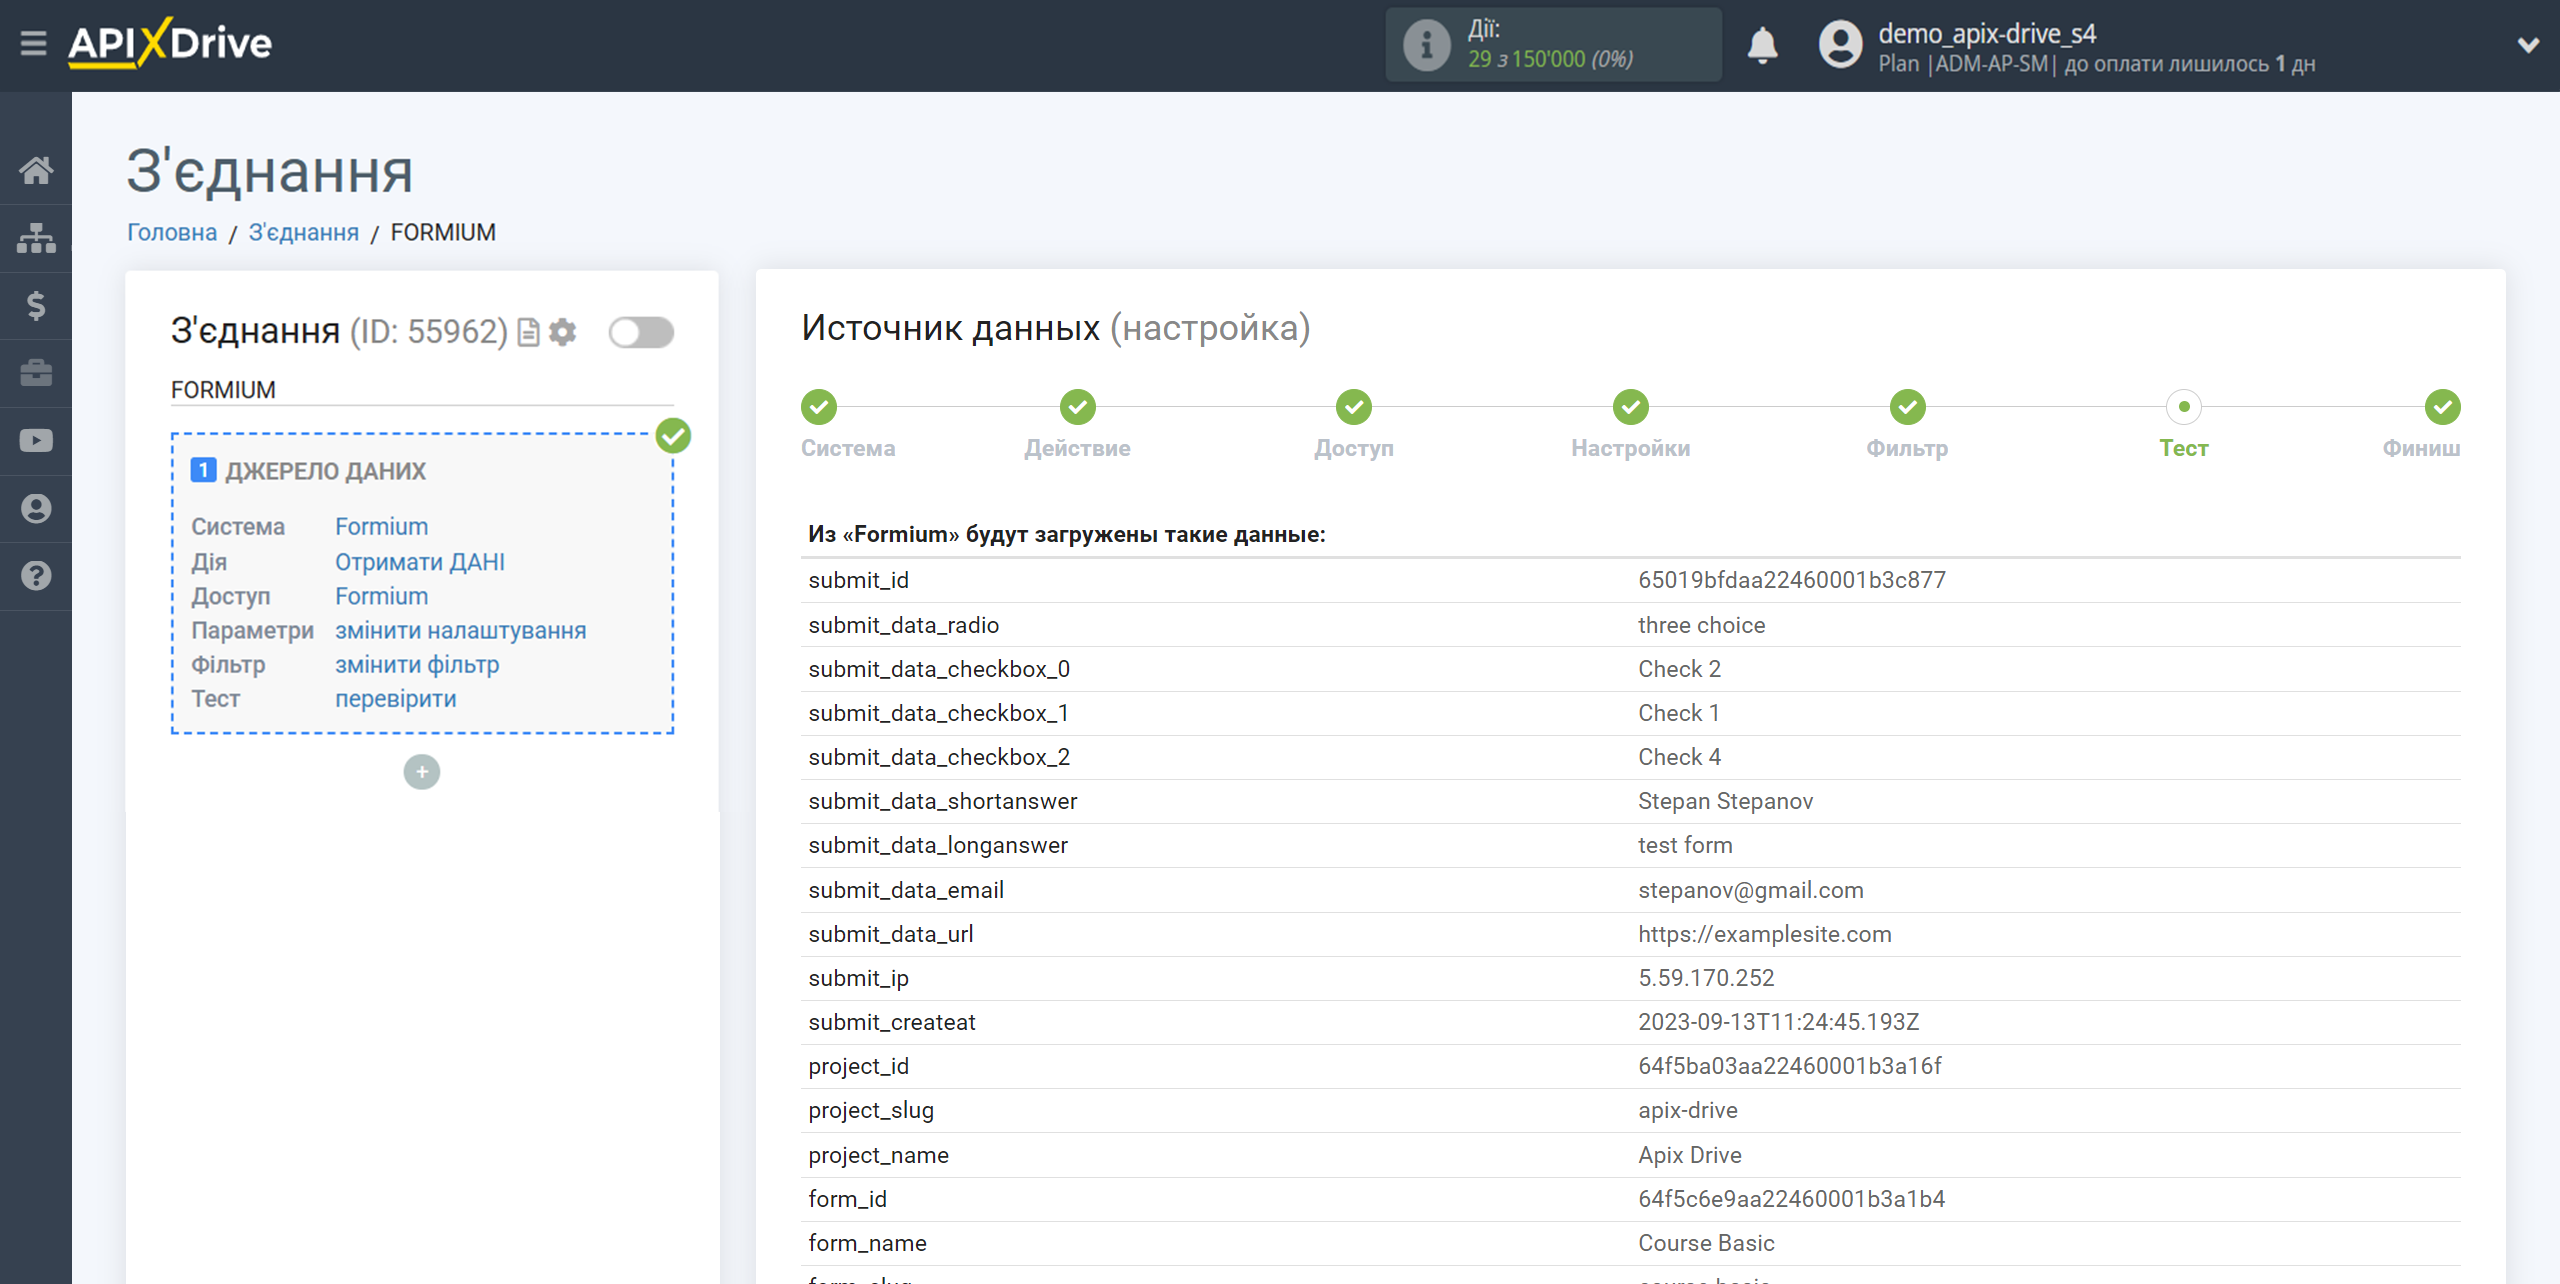This screenshot has width=2560, height=1284.
Task: Add a new block with the plus button
Action: click(x=421, y=772)
